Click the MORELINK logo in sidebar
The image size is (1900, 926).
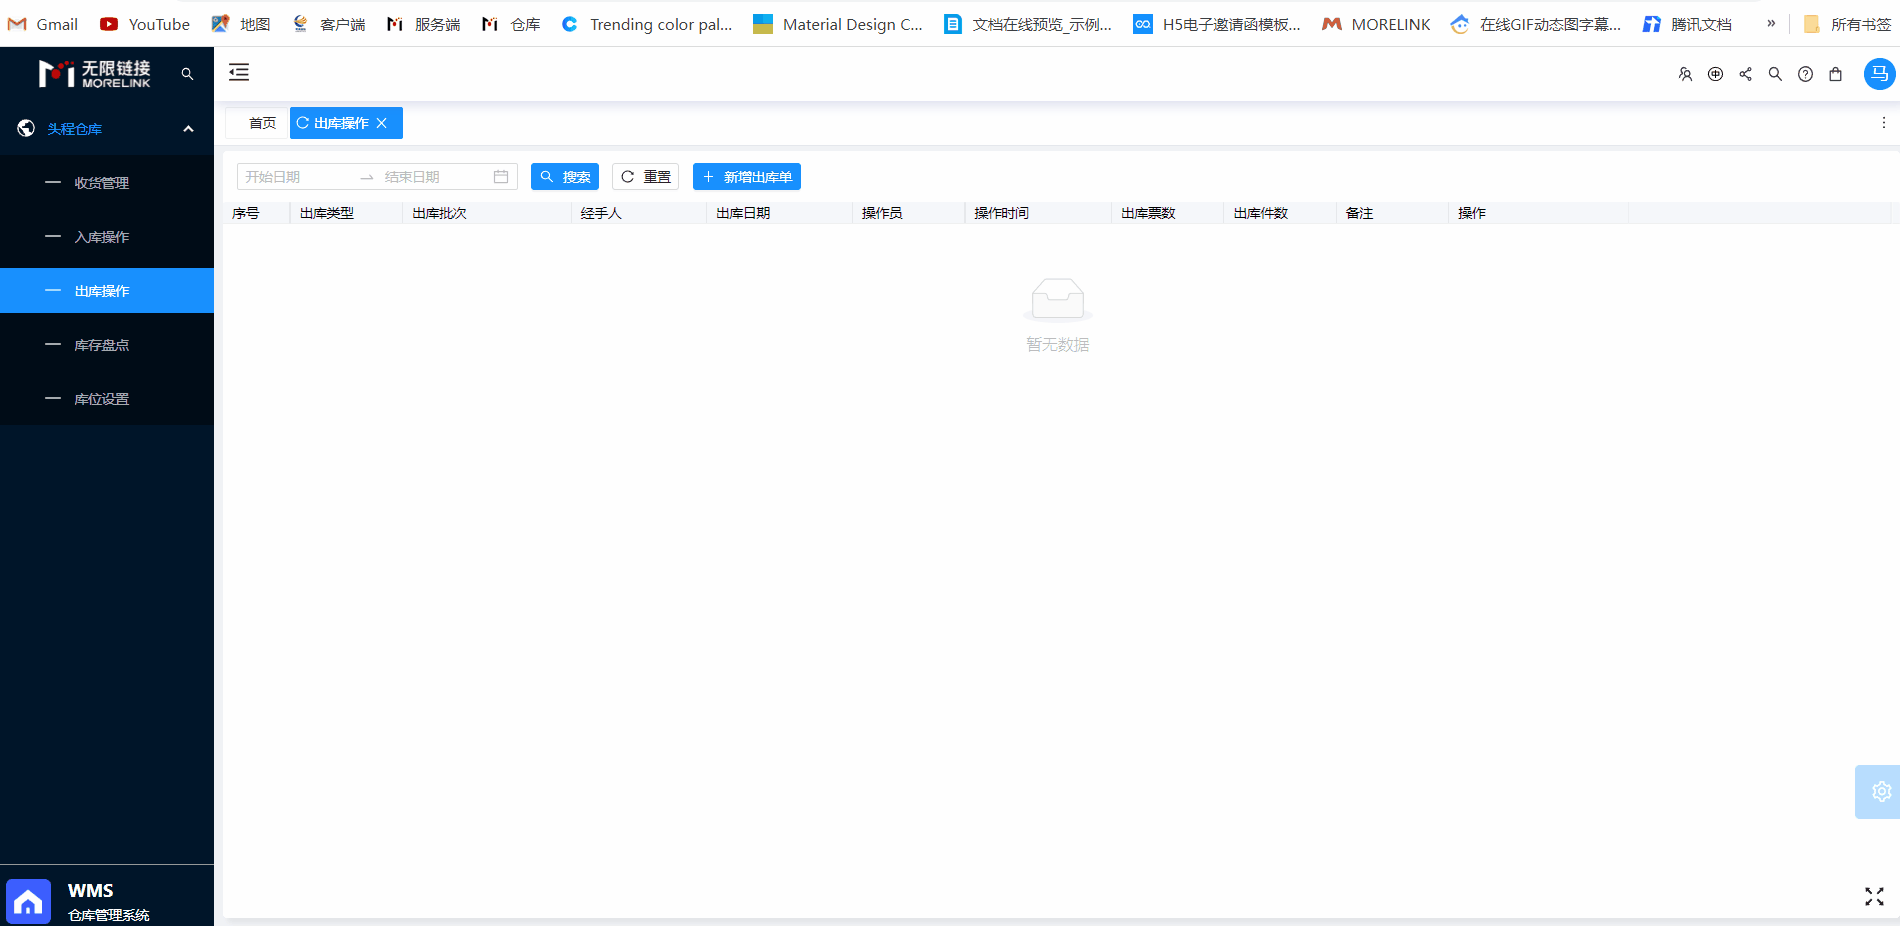(94, 74)
